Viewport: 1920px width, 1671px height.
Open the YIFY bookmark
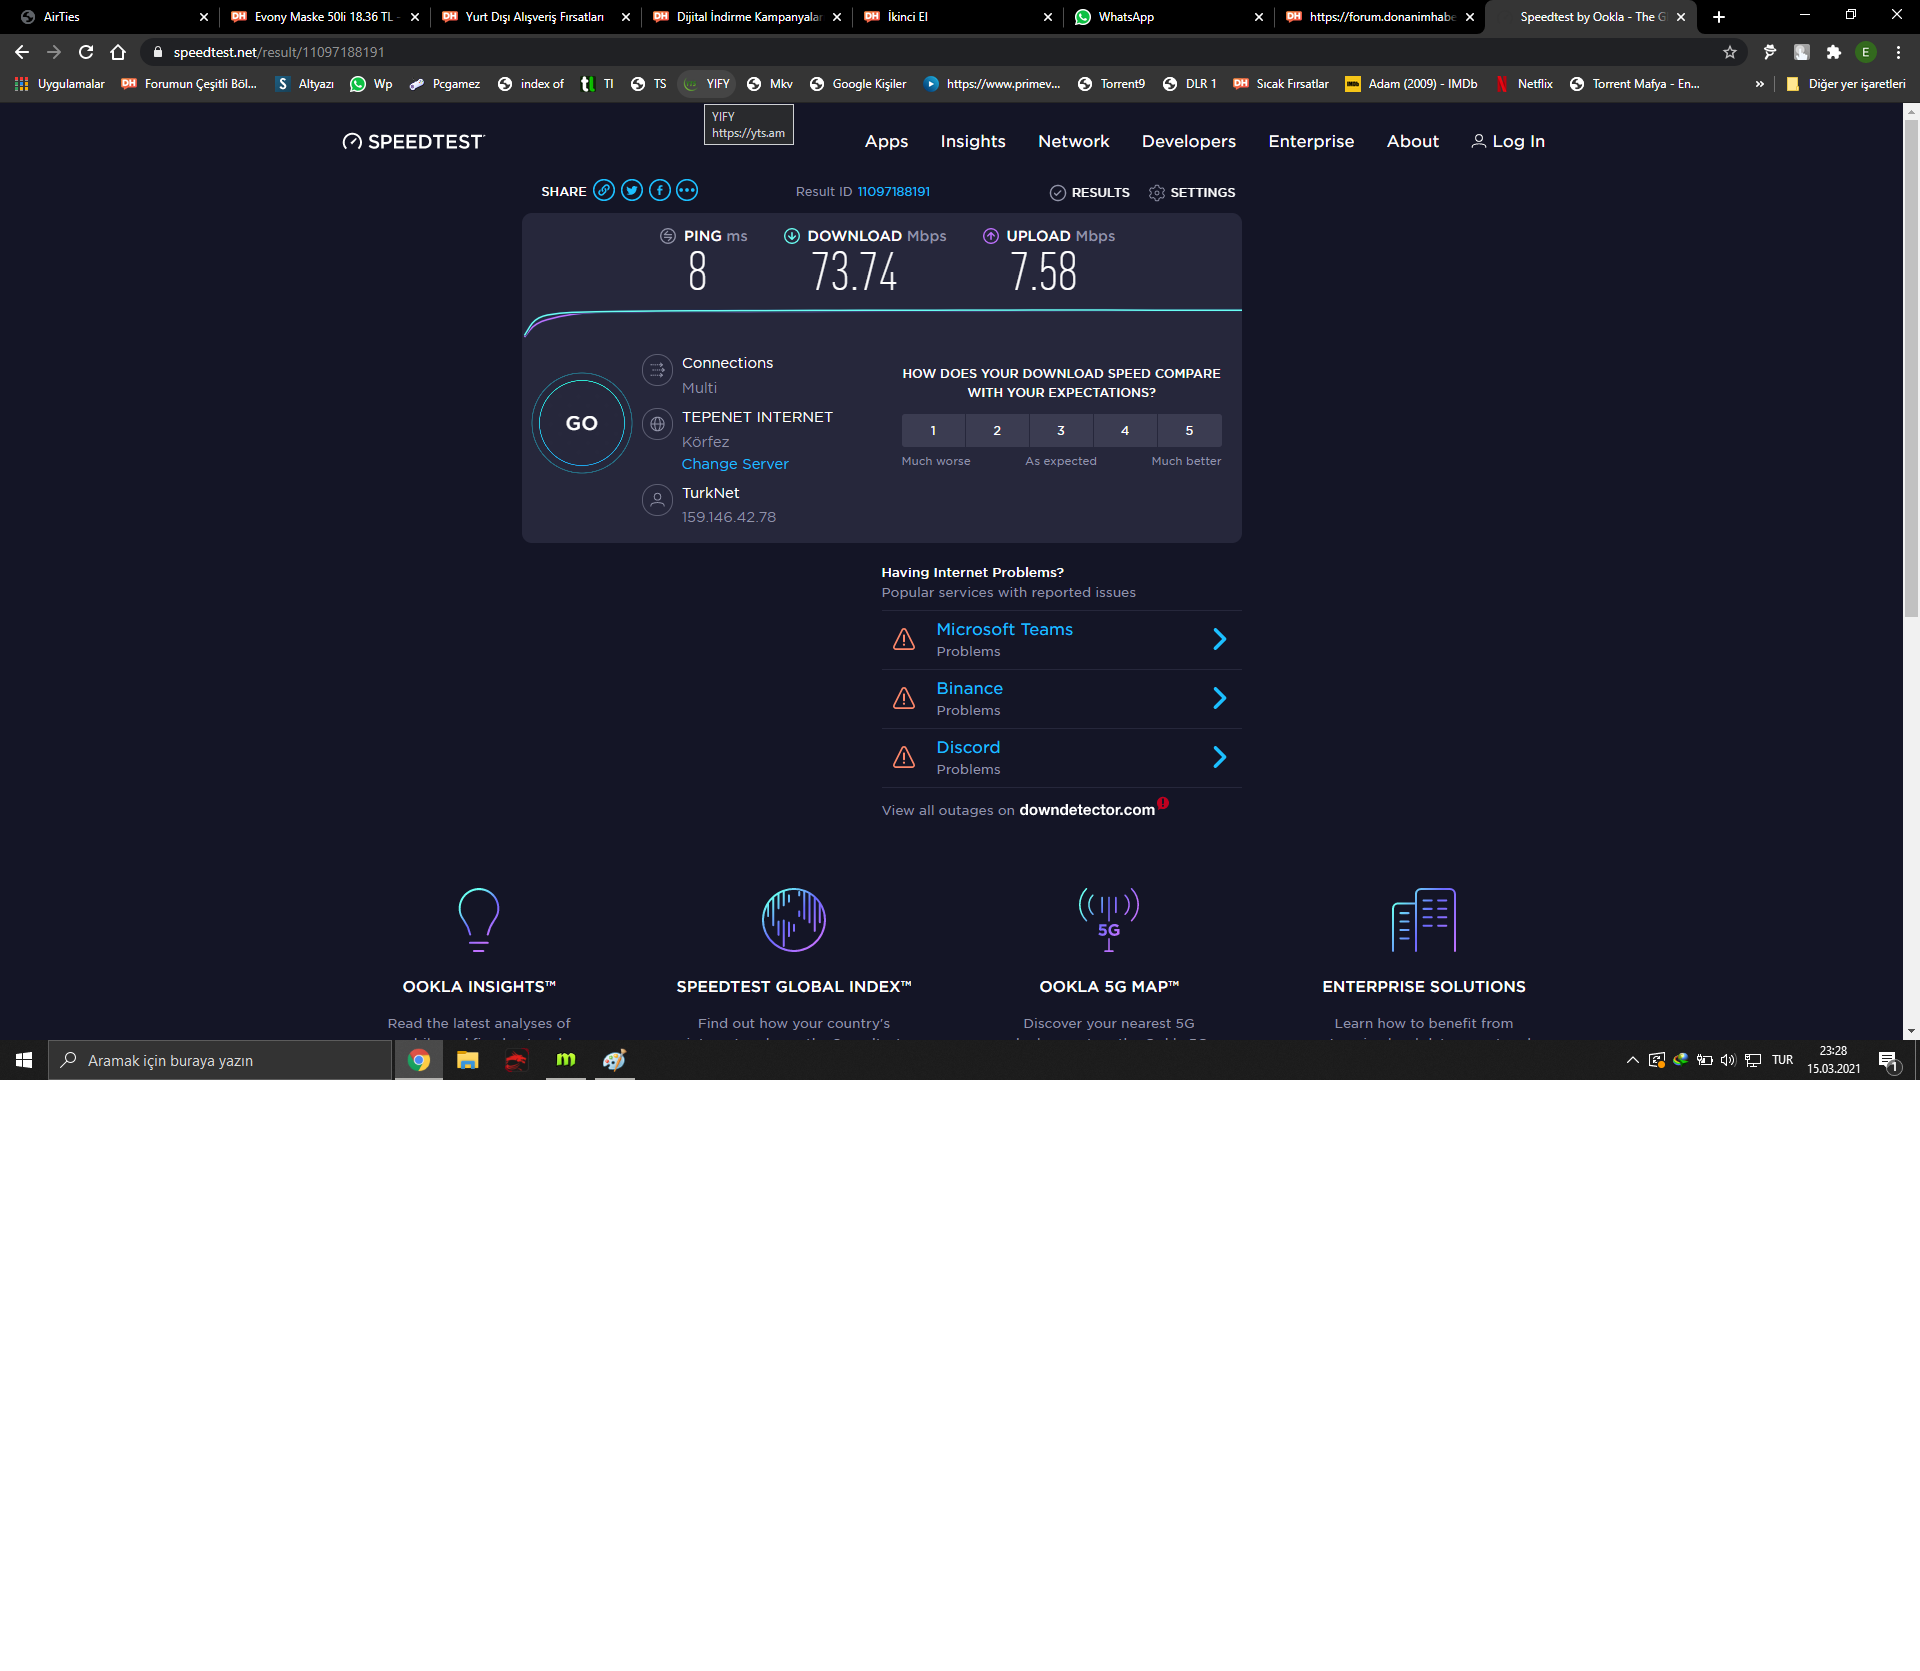(x=706, y=84)
